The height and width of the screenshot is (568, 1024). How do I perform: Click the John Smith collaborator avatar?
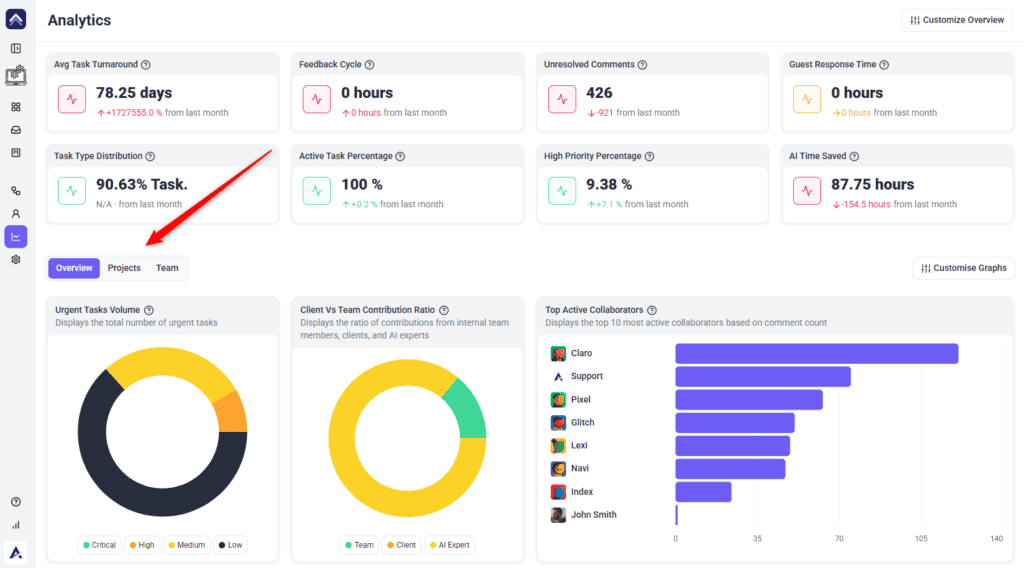tap(558, 514)
